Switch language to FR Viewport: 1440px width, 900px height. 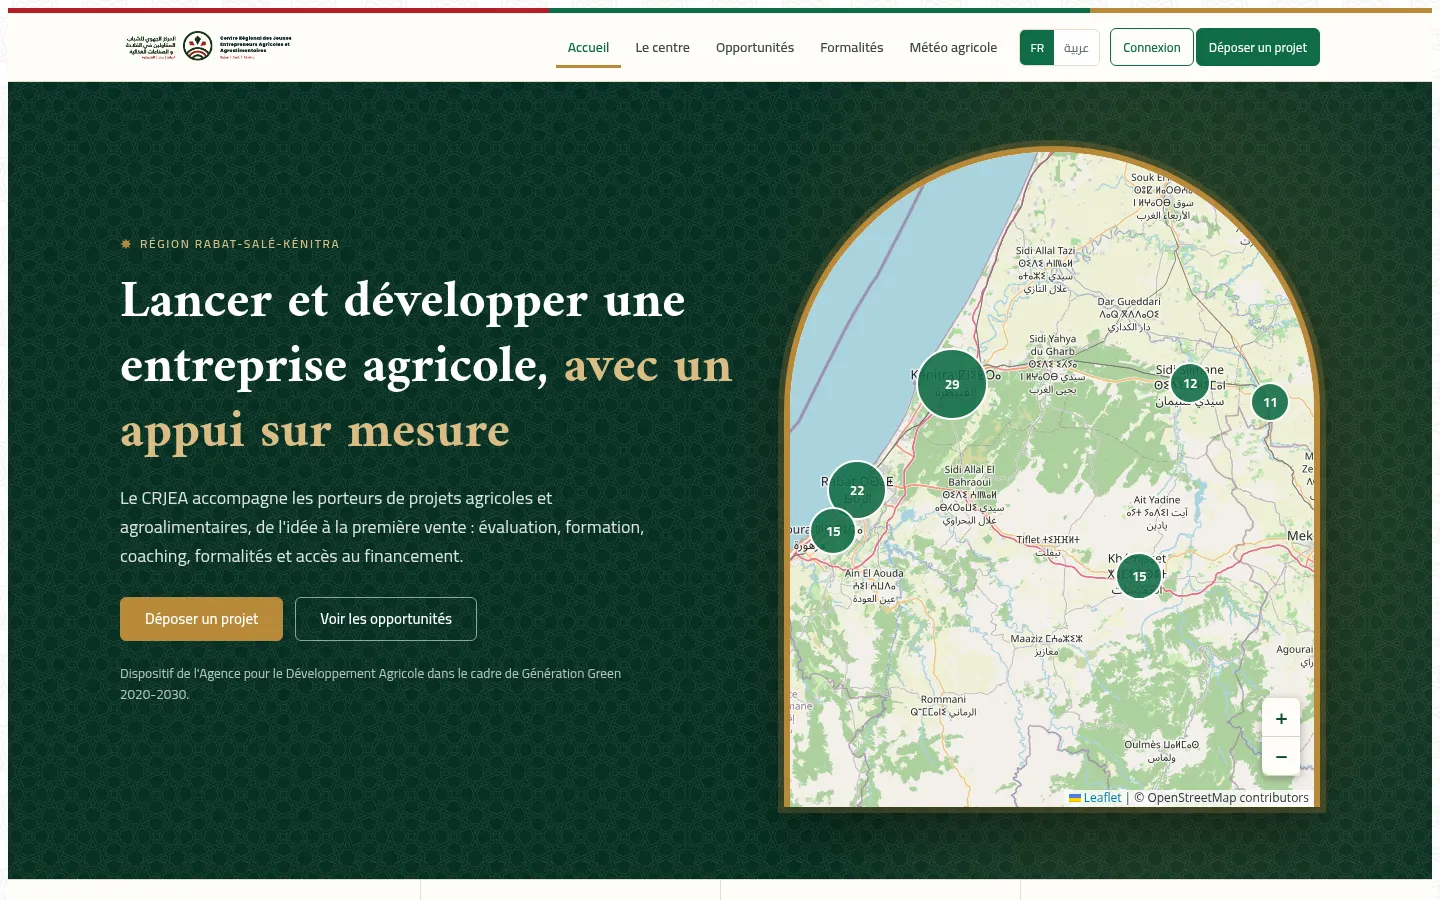[x=1037, y=47]
